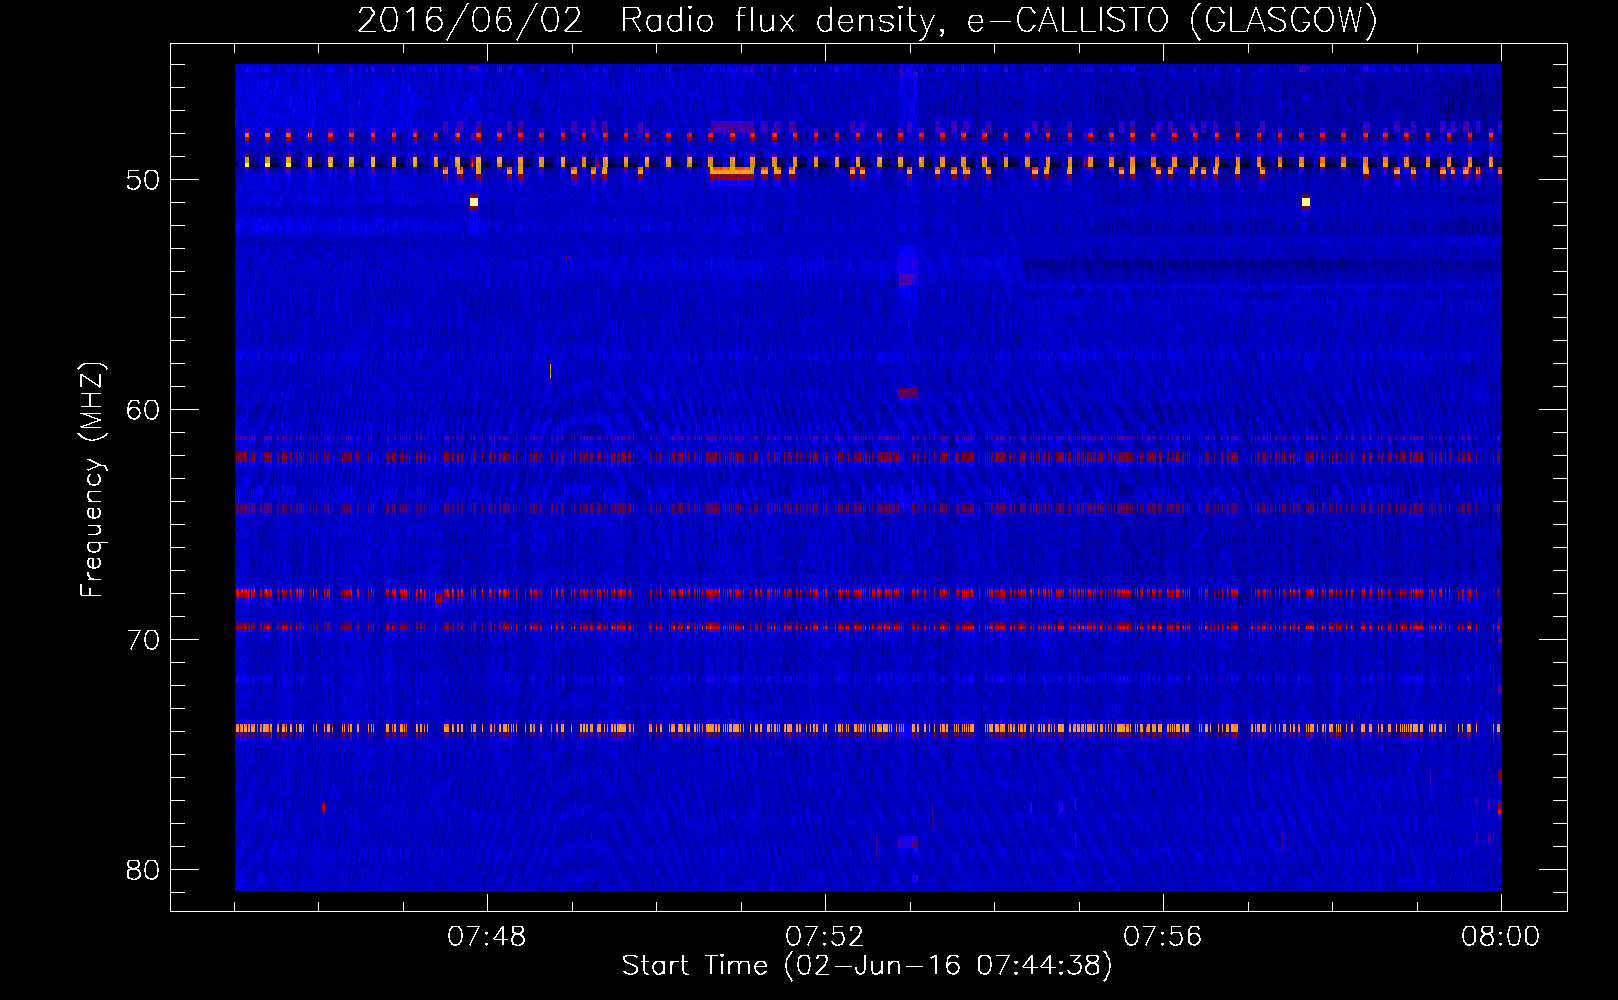Click the plot title mentioning e-CALLISTO (GLASGOW)
The width and height of the screenshot is (1618, 1000).
click(x=867, y=20)
